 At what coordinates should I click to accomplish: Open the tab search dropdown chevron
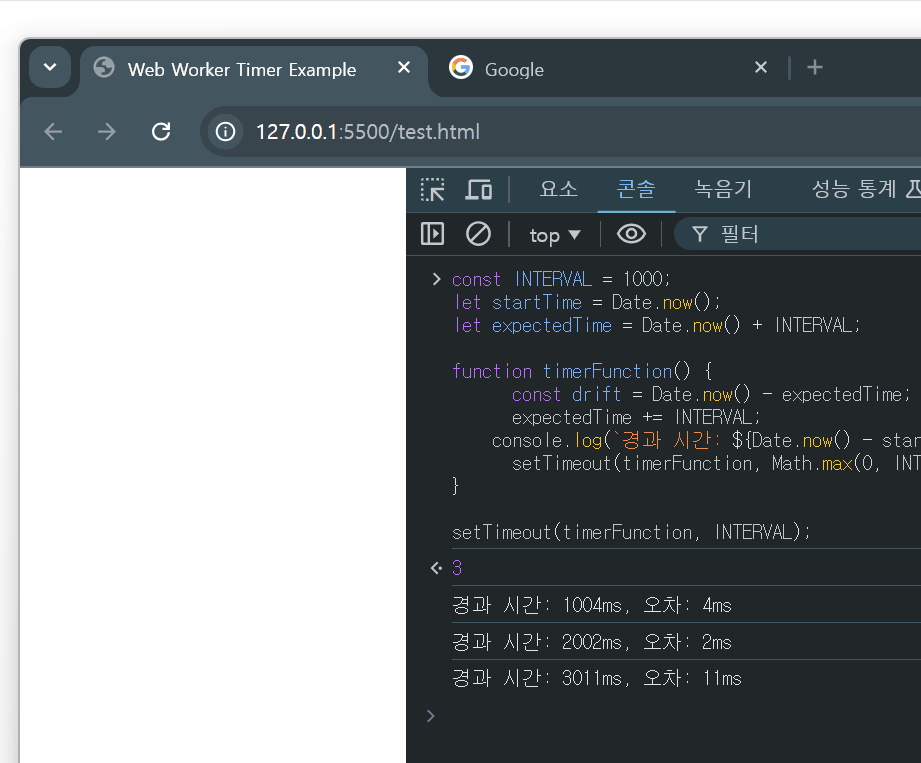pos(50,68)
